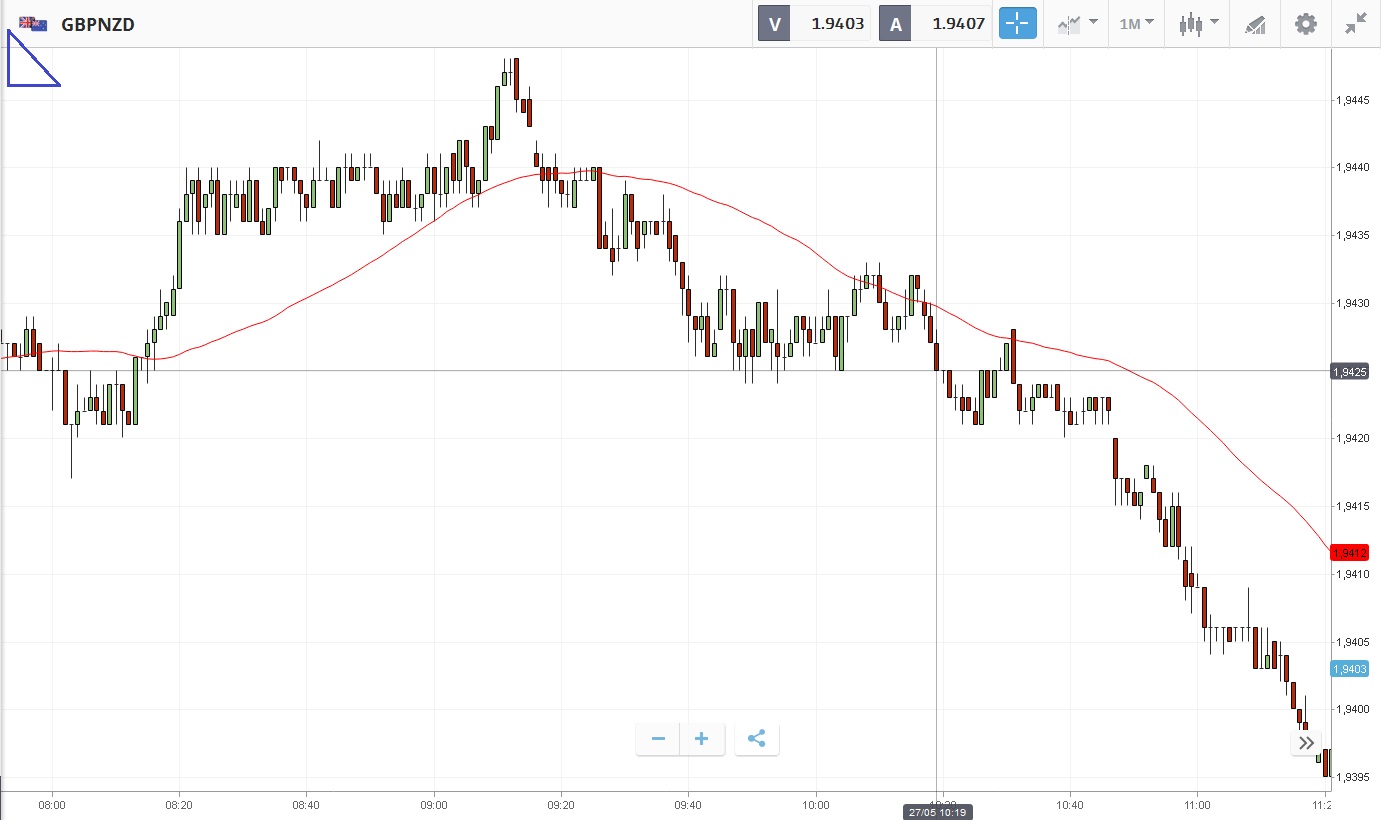This screenshot has width=1381, height=820.
Task: Click the 1,9410 price axis label
Action: click(x=1351, y=574)
